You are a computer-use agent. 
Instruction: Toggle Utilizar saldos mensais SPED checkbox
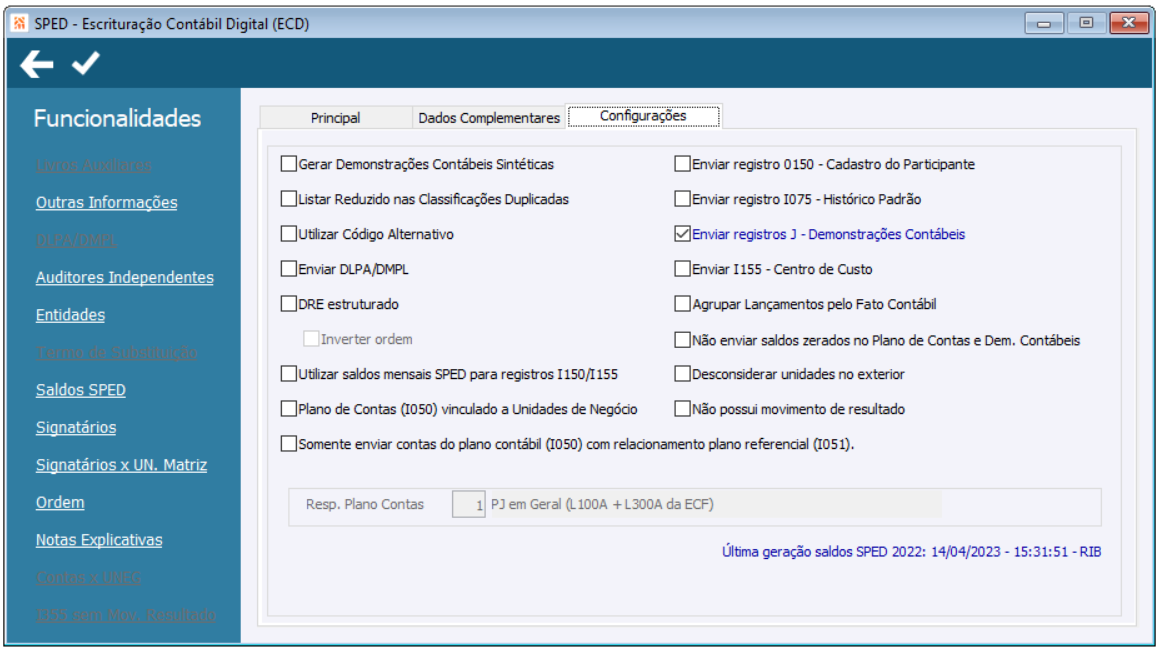tap(289, 374)
